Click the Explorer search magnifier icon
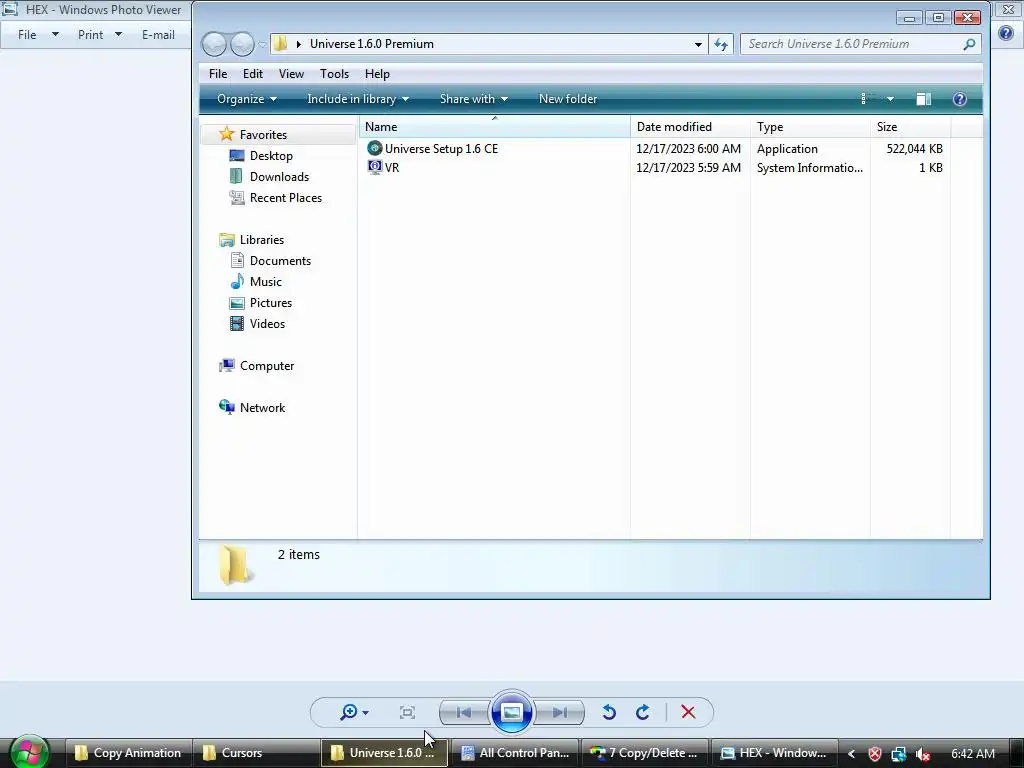Viewport: 1024px width, 768px height. [x=969, y=44]
